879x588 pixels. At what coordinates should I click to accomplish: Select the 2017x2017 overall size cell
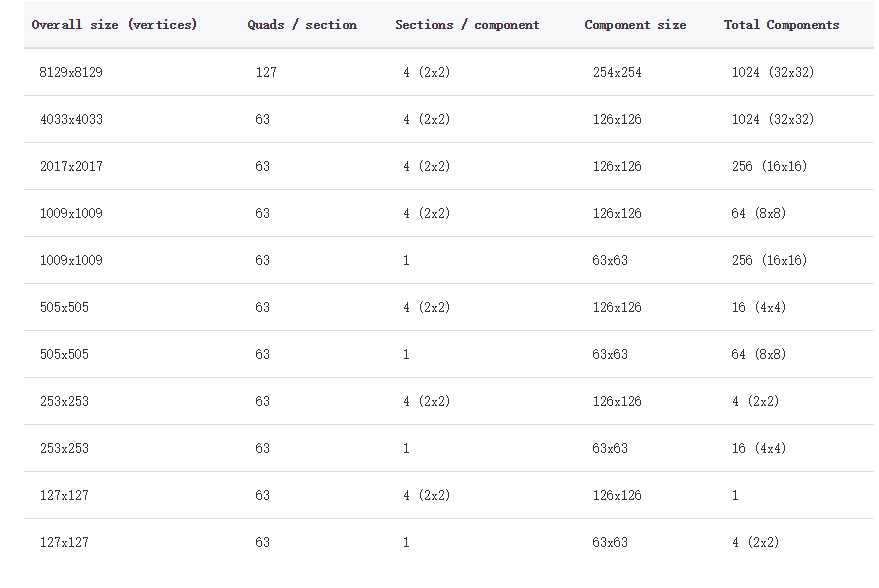tap(71, 166)
